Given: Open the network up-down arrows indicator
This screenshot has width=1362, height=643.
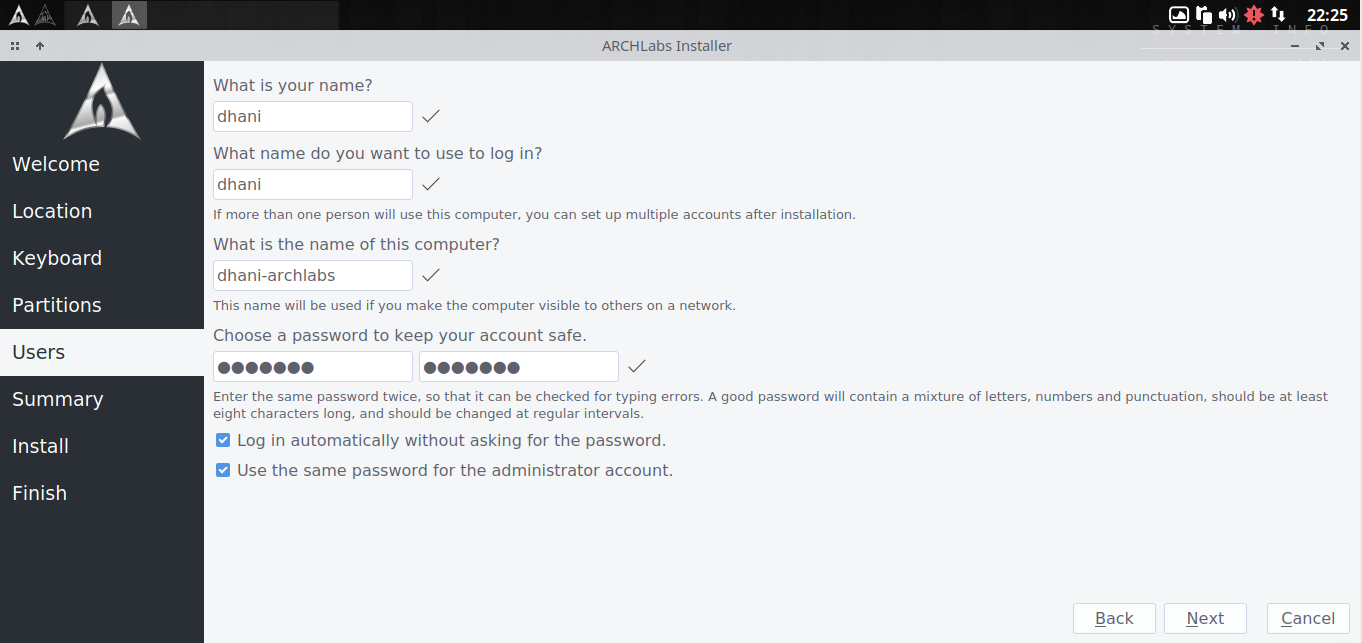Looking at the screenshot, I should tap(1279, 15).
